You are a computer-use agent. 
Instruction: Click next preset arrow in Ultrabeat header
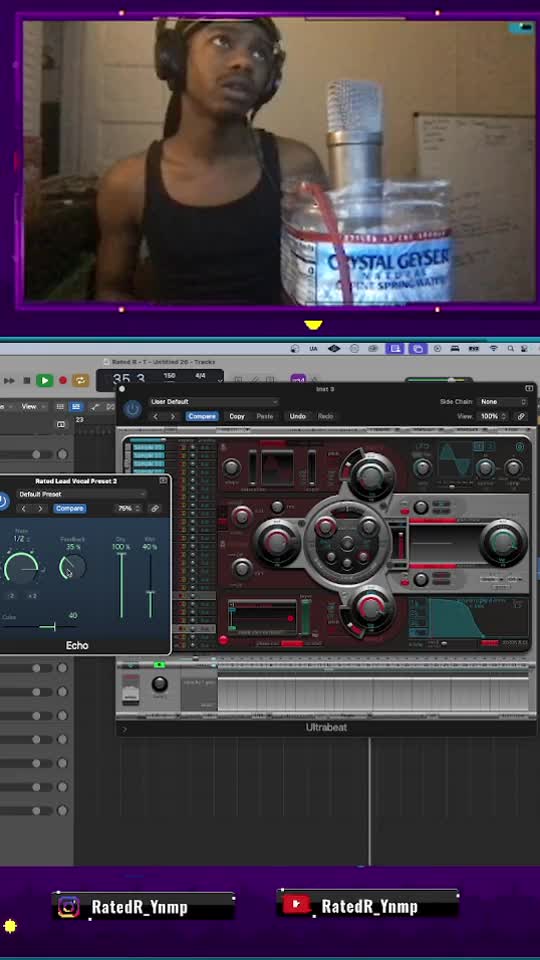[x=173, y=416]
